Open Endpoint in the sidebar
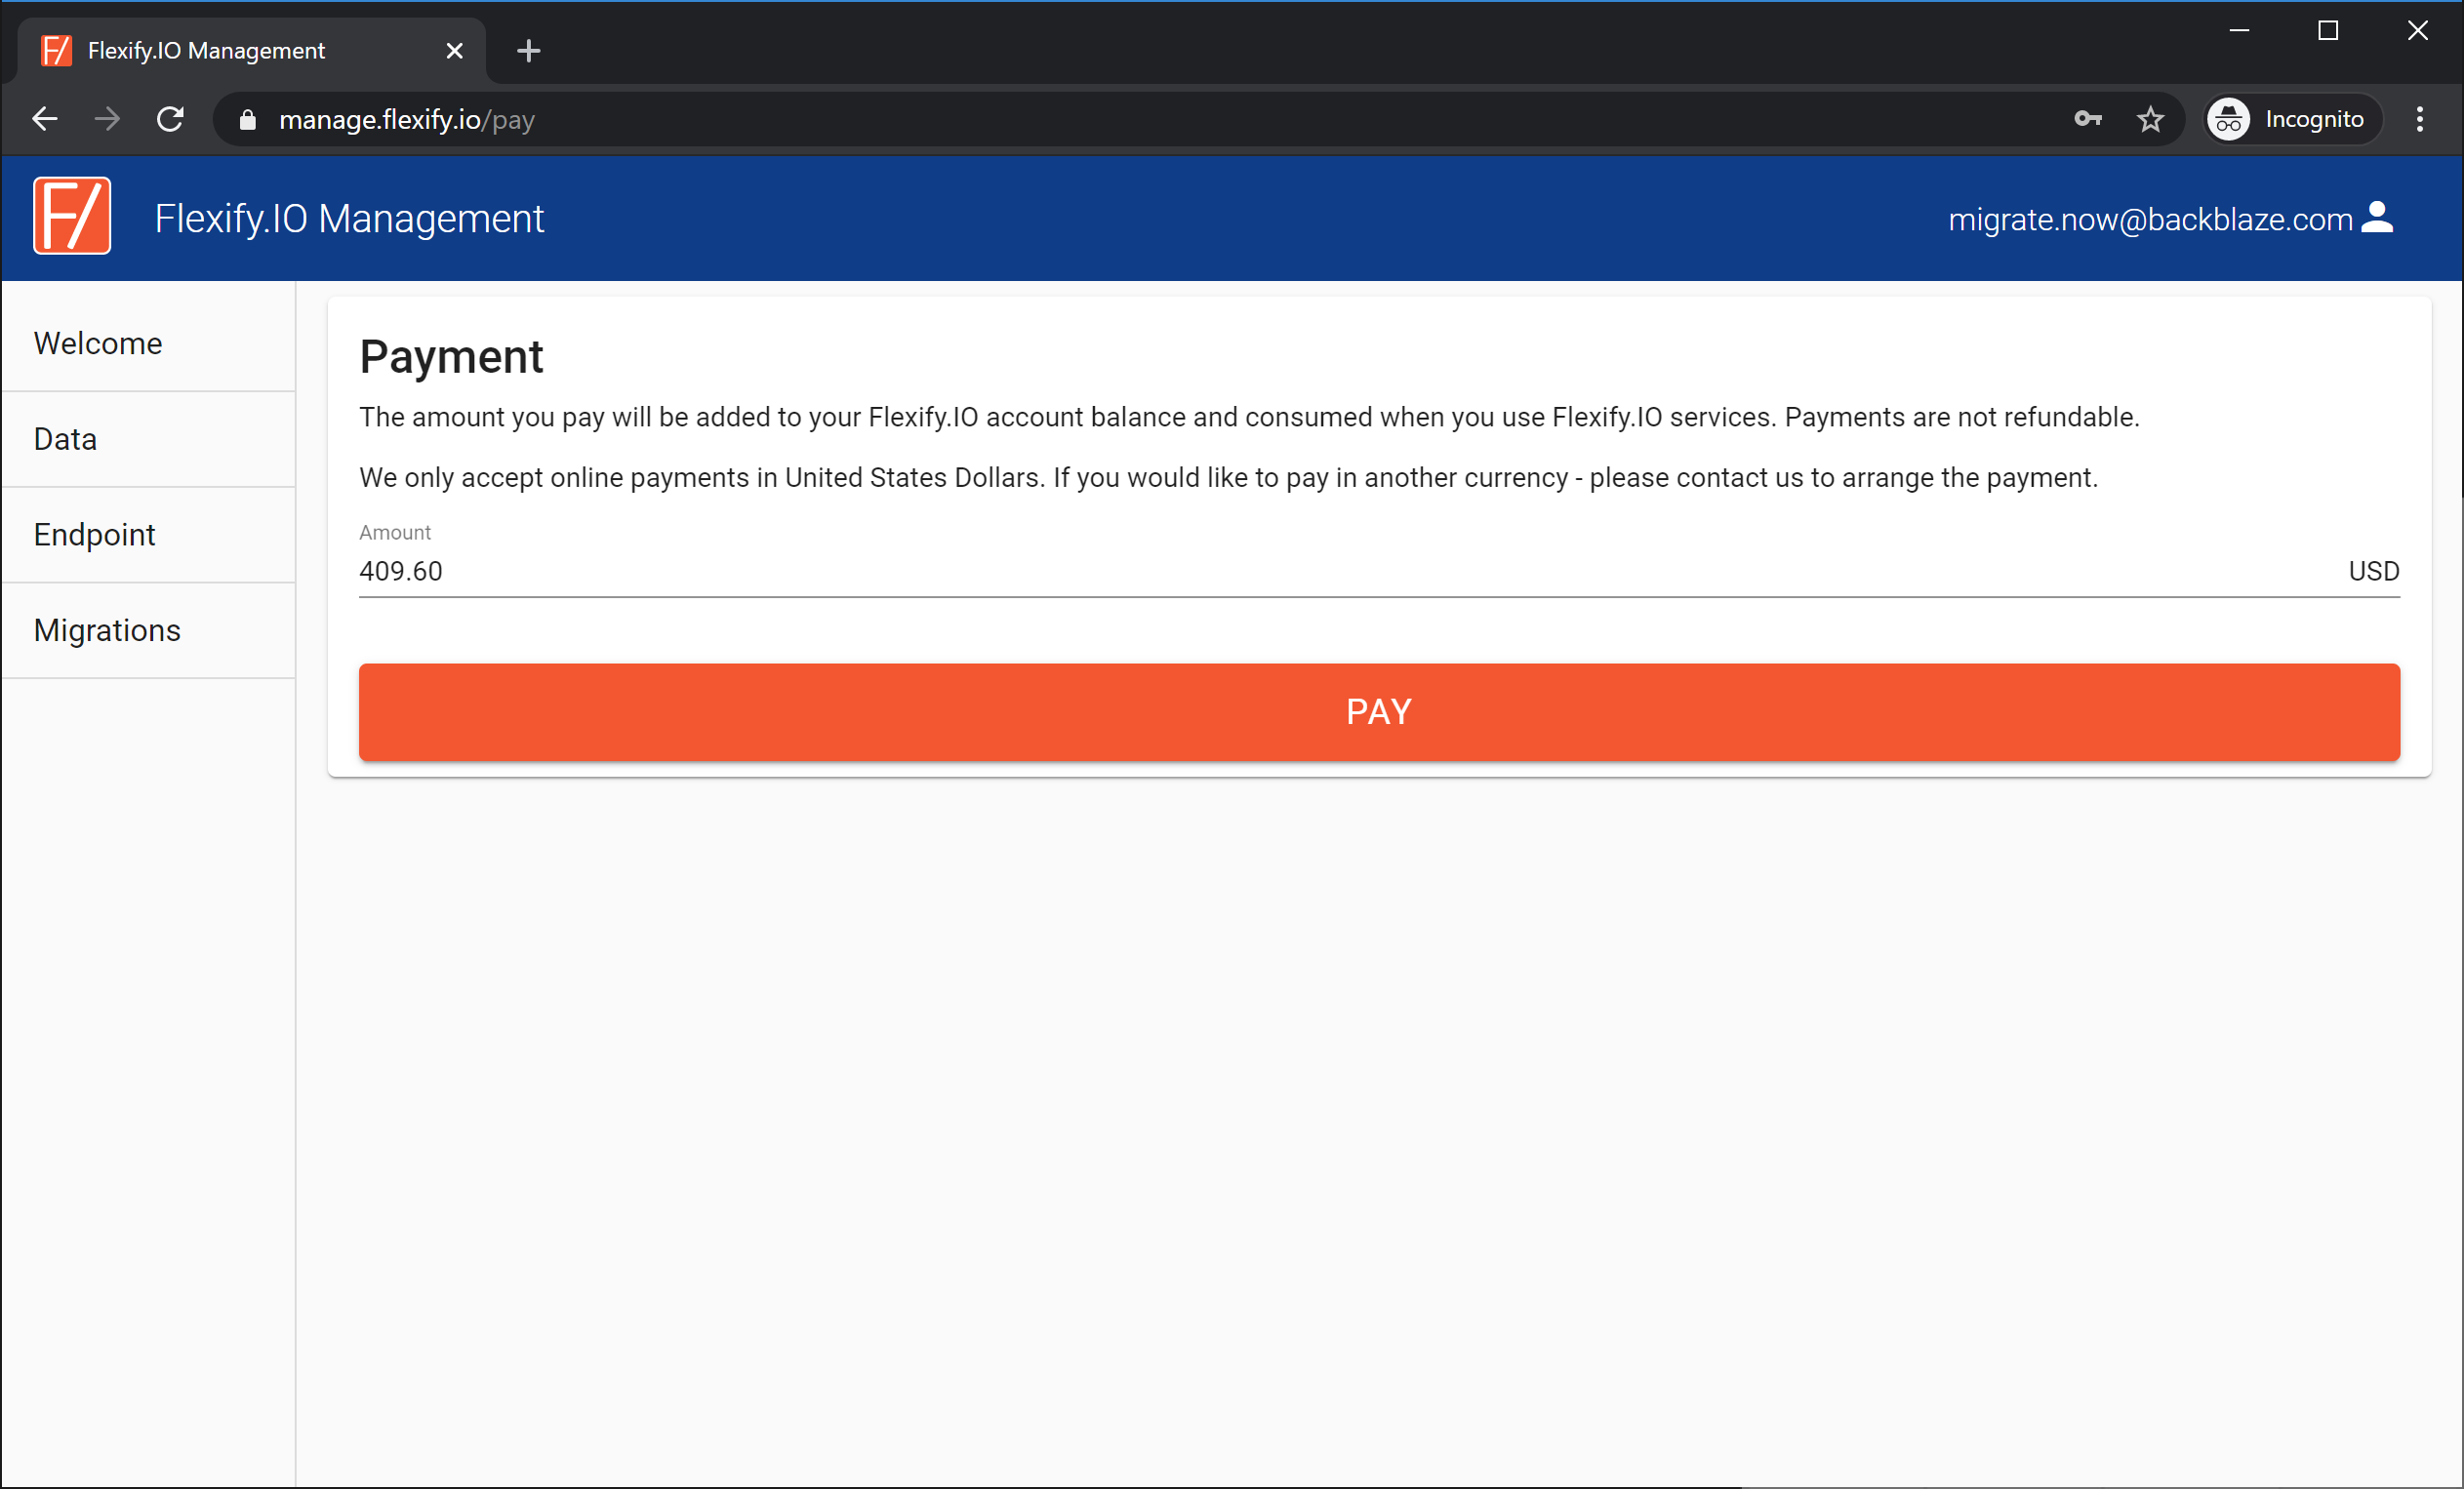 click(148, 535)
